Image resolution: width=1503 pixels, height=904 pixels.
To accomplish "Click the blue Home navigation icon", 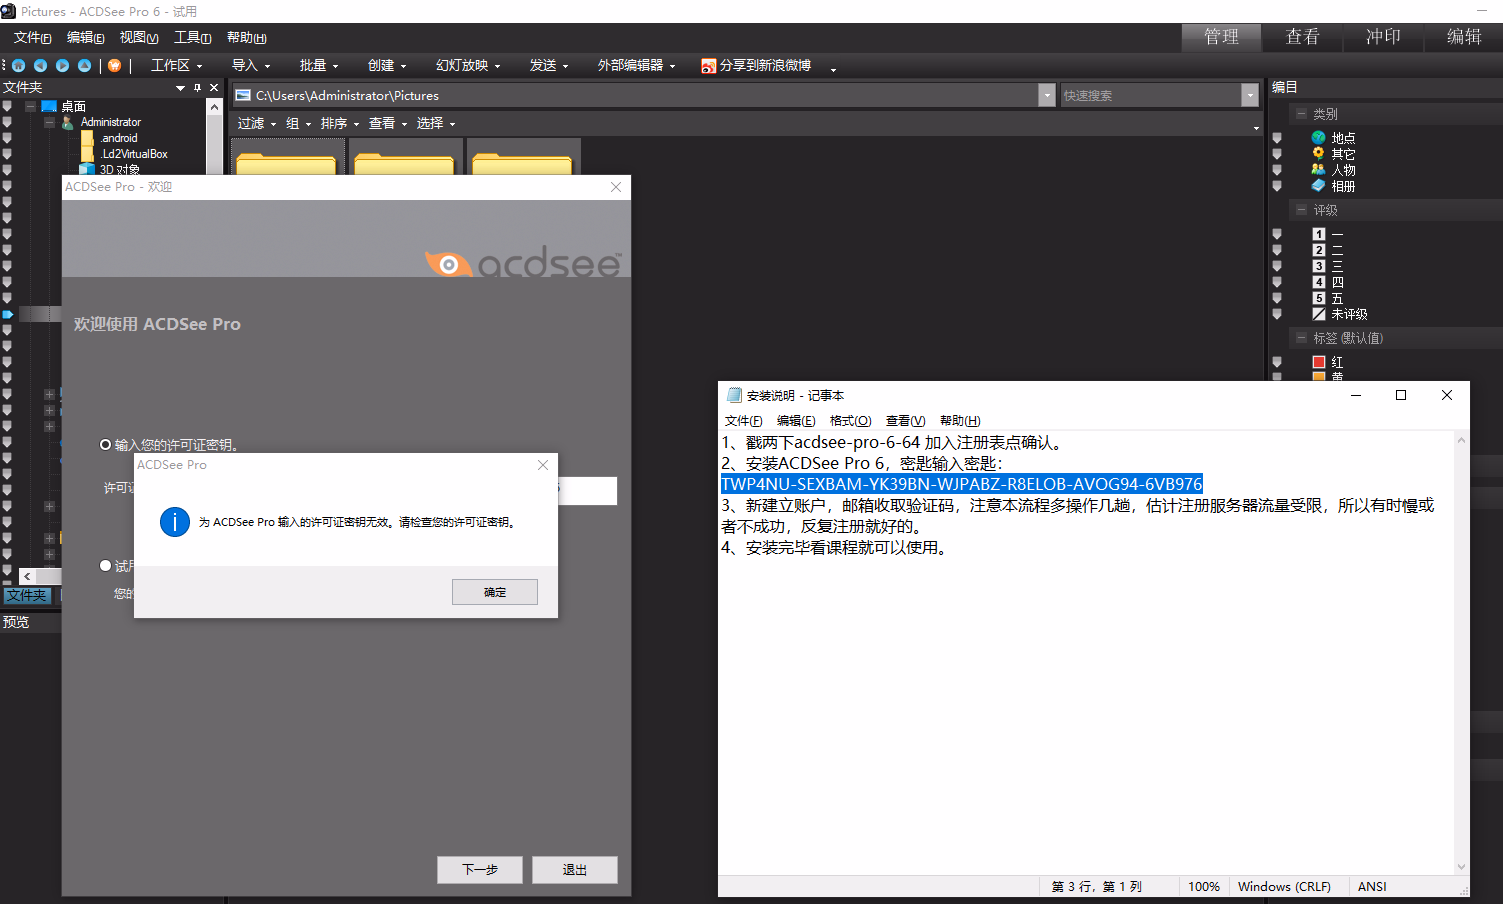I will [x=19, y=65].
